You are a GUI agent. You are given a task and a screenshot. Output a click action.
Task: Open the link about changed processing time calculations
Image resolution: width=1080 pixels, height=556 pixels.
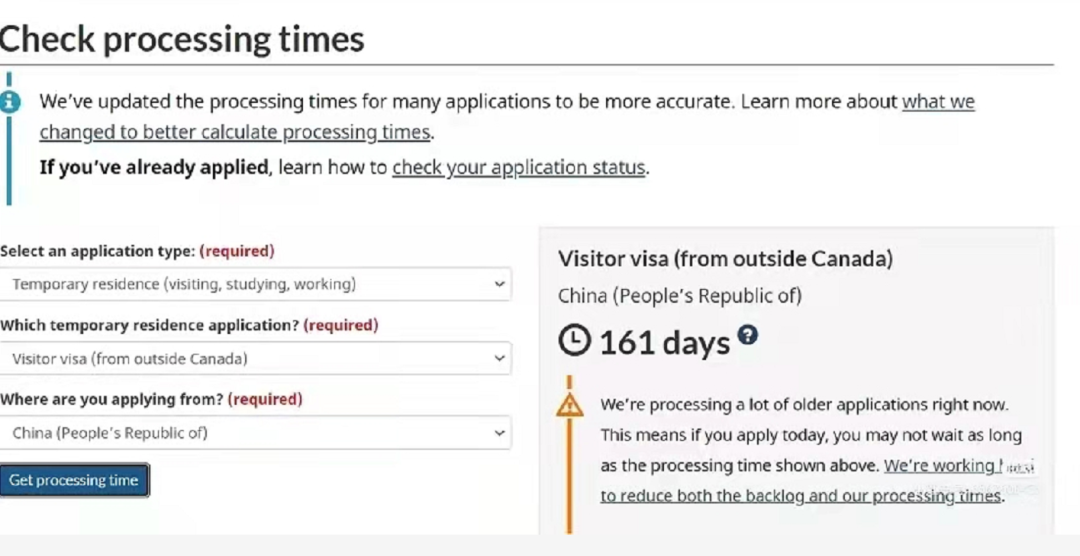coord(235,132)
